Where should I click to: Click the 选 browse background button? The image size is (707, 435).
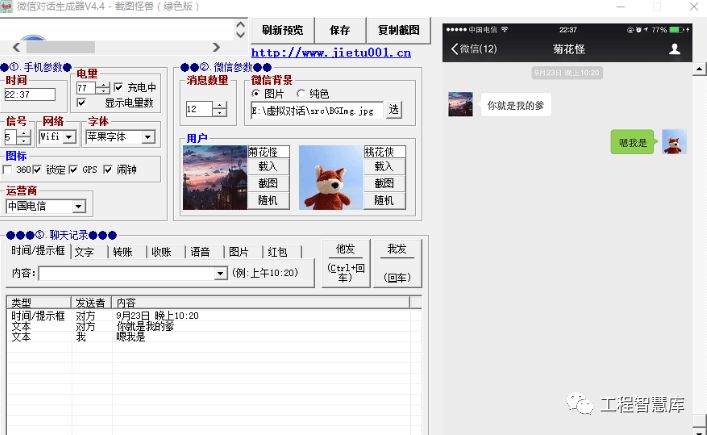(x=394, y=110)
